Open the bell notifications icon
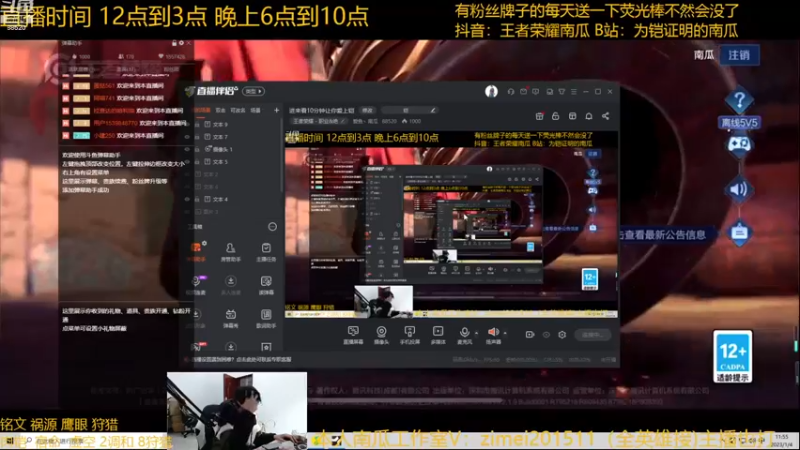The image size is (800, 450). click(589, 116)
